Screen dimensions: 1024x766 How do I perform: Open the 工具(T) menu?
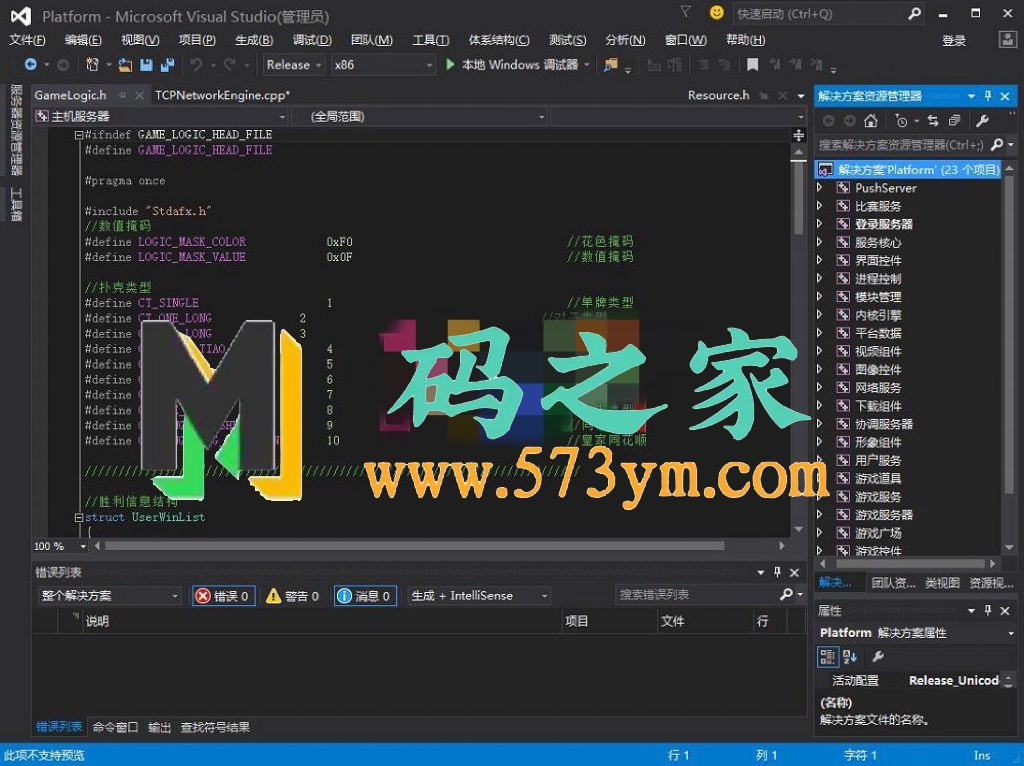click(x=430, y=40)
